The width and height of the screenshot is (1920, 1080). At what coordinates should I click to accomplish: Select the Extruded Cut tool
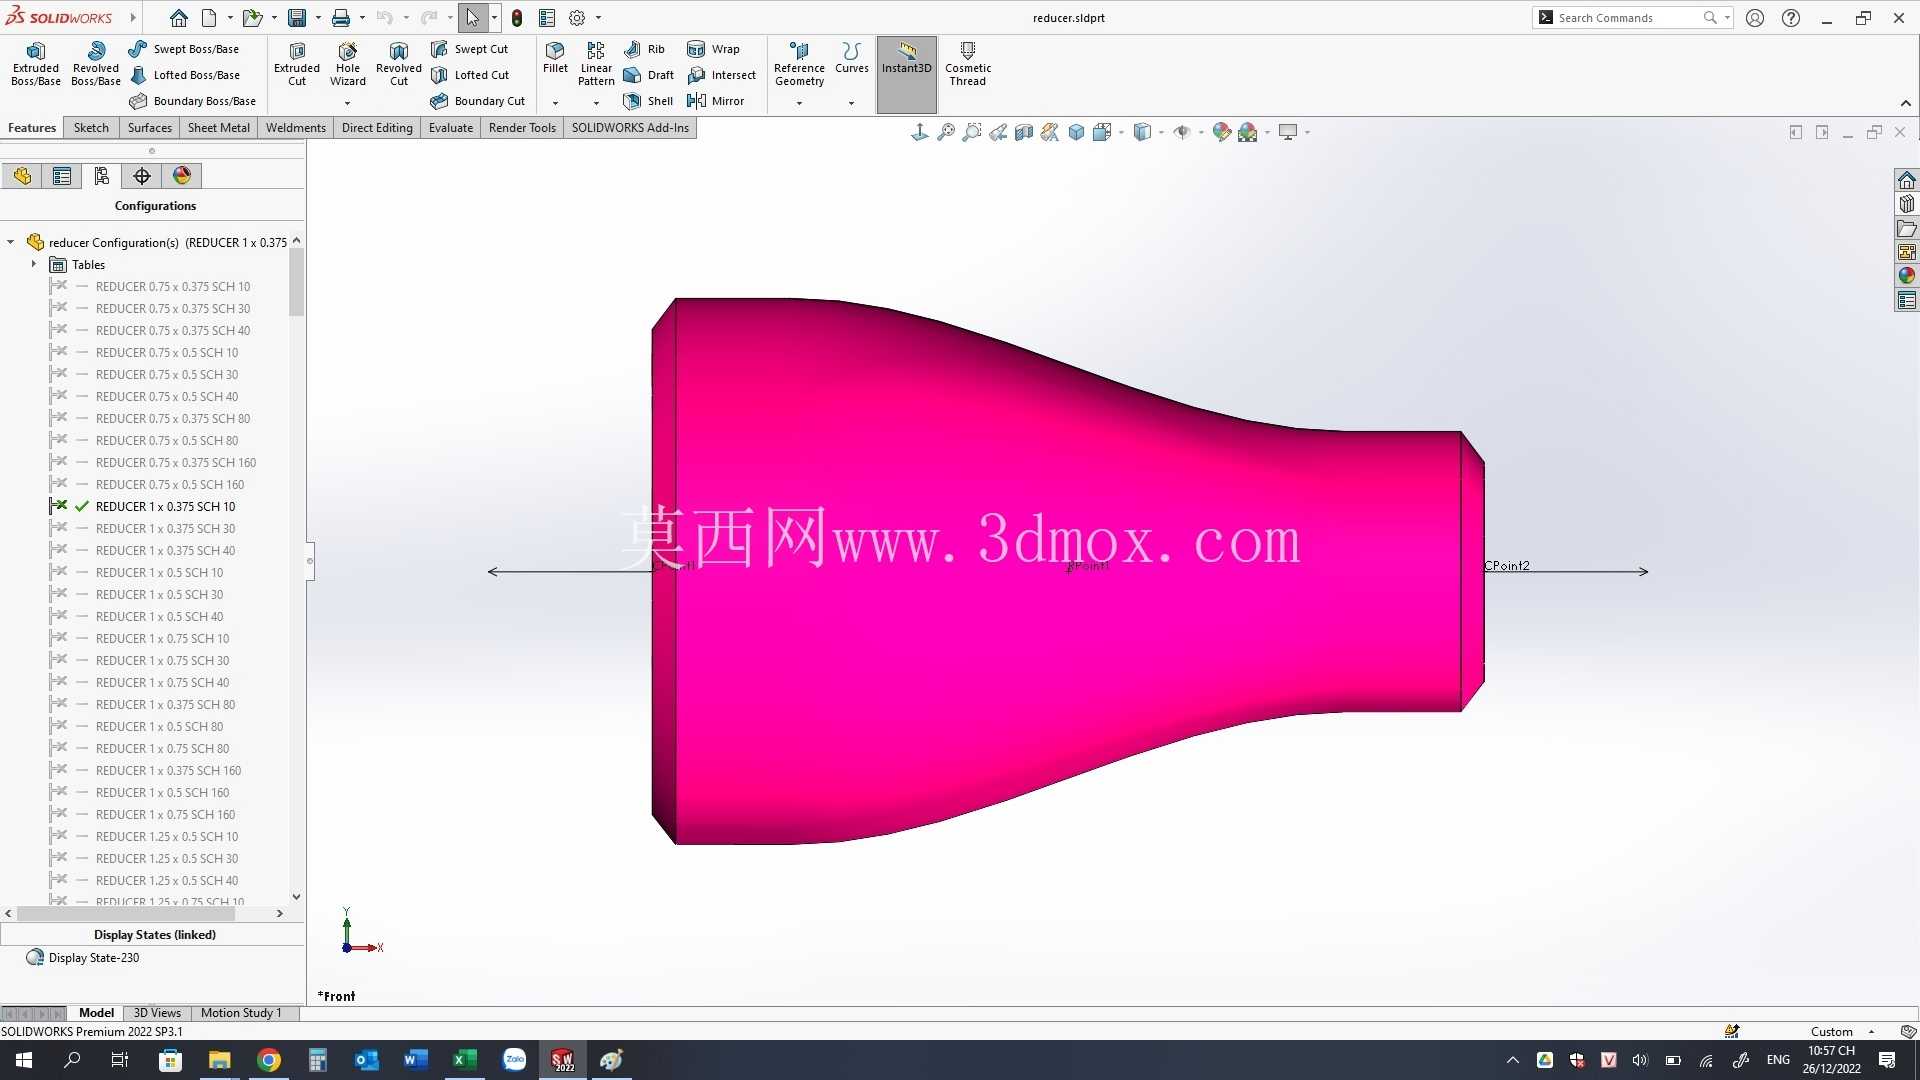coord(297,64)
